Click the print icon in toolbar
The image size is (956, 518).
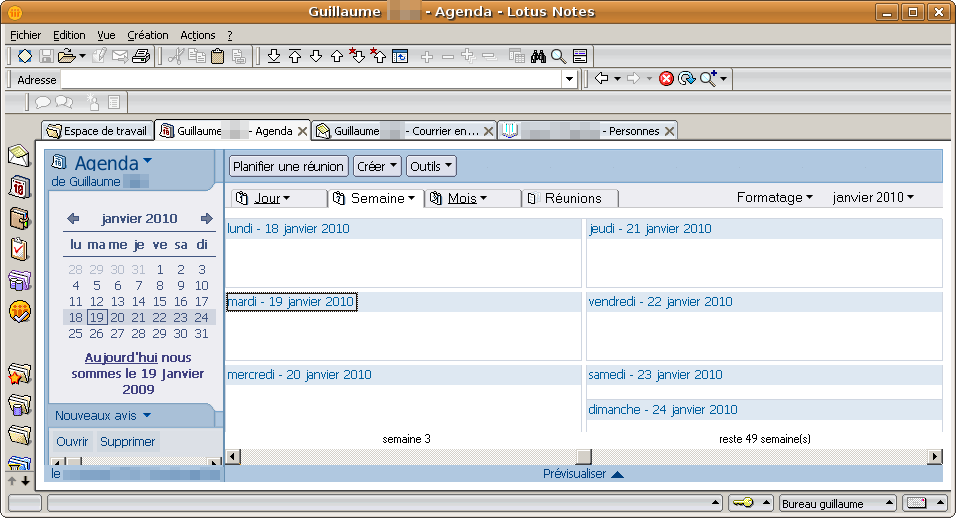click(141, 56)
